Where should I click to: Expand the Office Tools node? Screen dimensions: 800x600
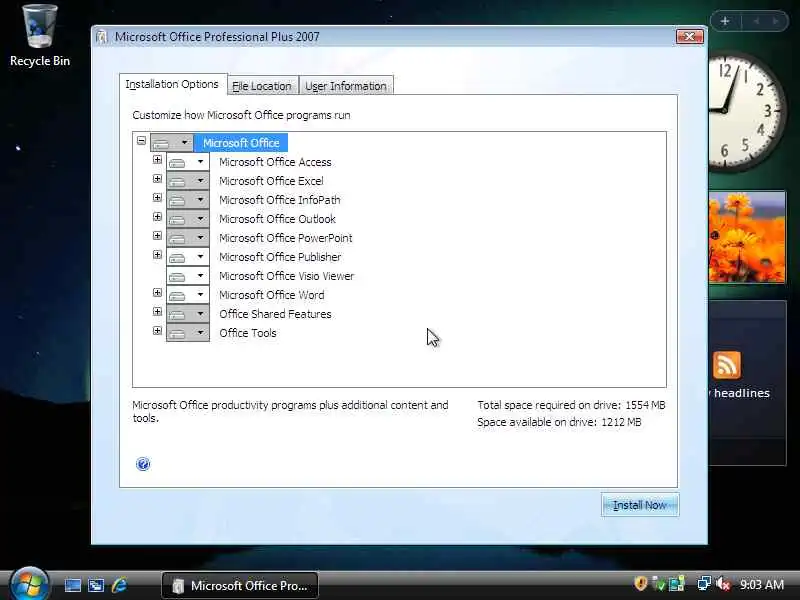[157, 331]
